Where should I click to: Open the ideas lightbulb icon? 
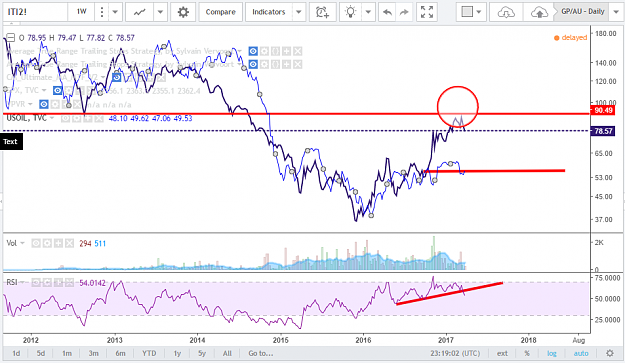pyautogui.click(x=350, y=12)
